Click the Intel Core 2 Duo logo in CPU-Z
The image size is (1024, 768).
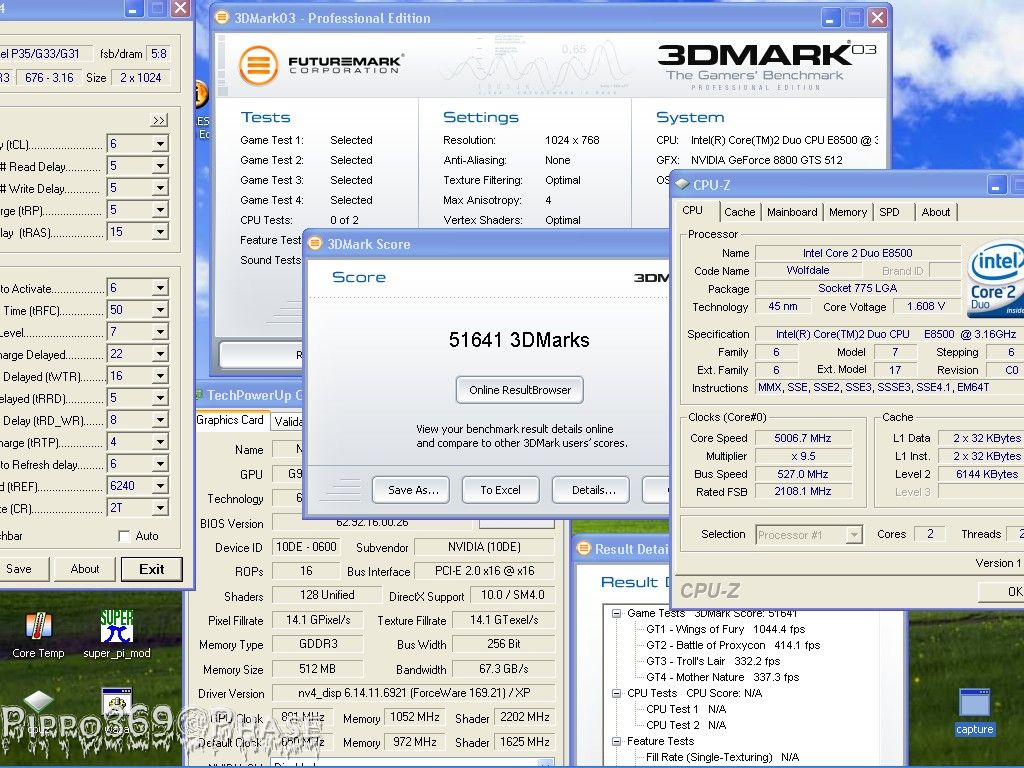click(995, 279)
